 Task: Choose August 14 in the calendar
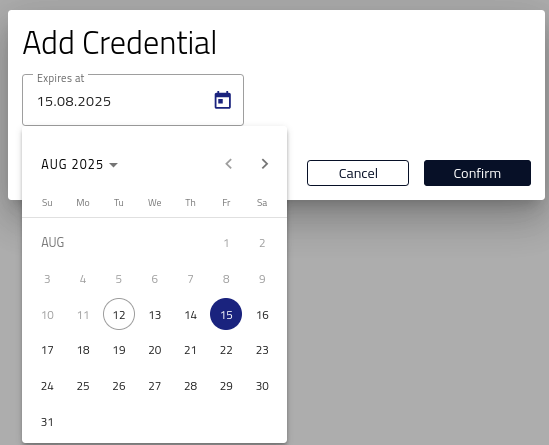pos(190,314)
